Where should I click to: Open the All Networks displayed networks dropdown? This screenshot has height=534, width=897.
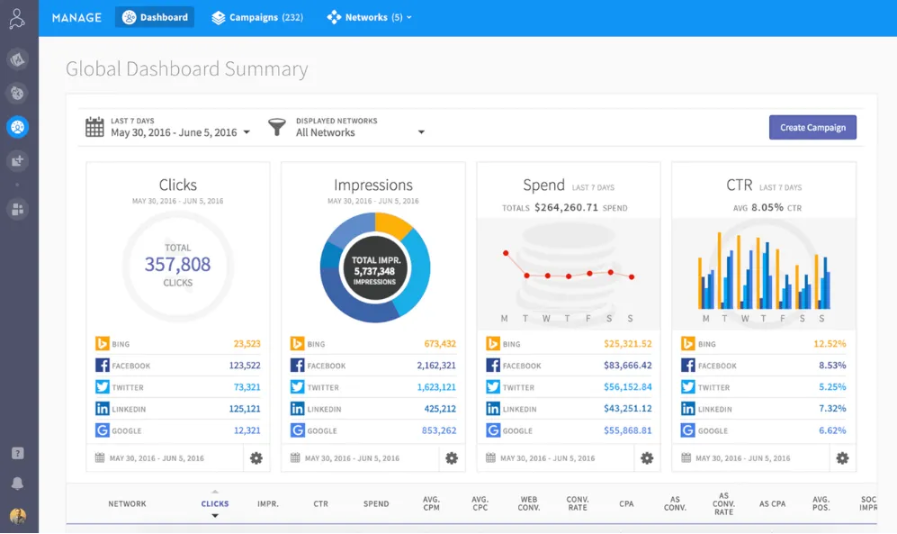click(x=421, y=132)
